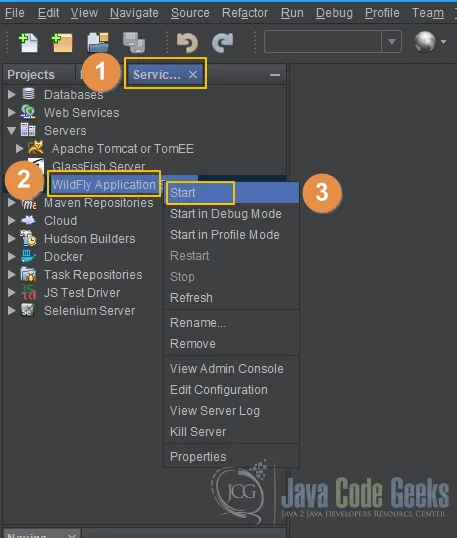The height and width of the screenshot is (538, 457).
Task: Expand the Databases tree node
Action: coord(12,94)
